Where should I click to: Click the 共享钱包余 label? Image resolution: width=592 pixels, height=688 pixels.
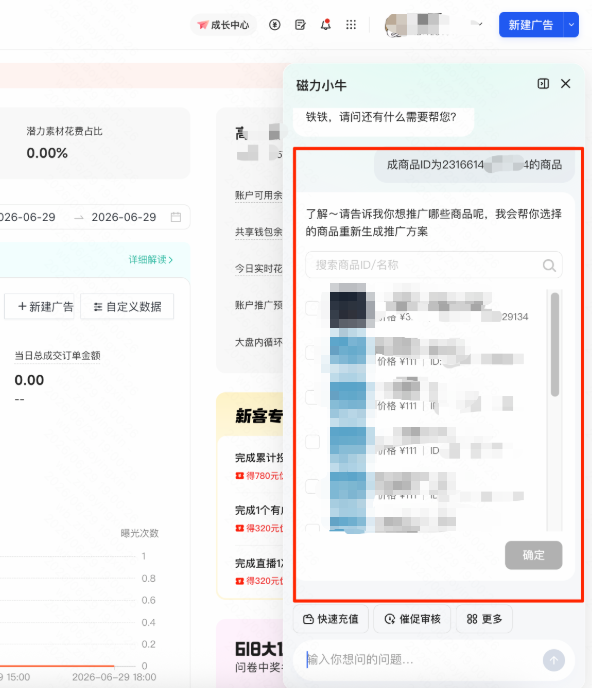[258, 232]
